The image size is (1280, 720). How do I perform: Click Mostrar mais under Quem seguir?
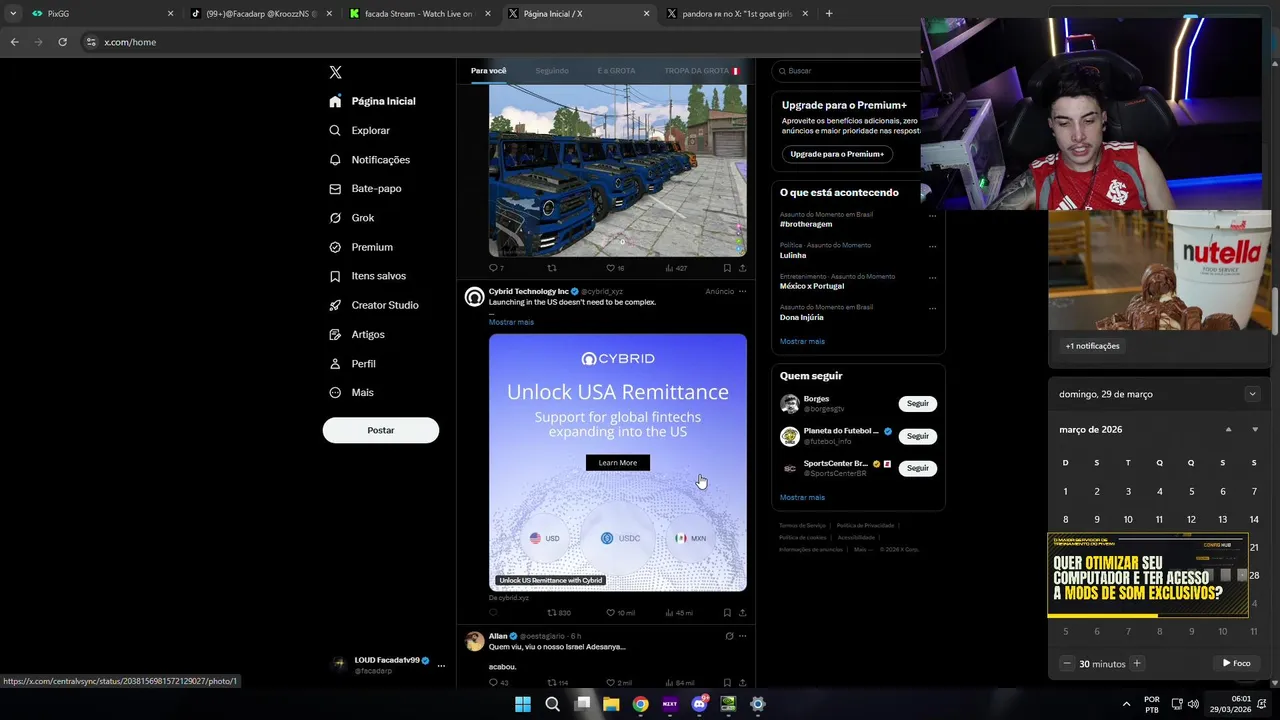pyautogui.click(x=802, y=497)
